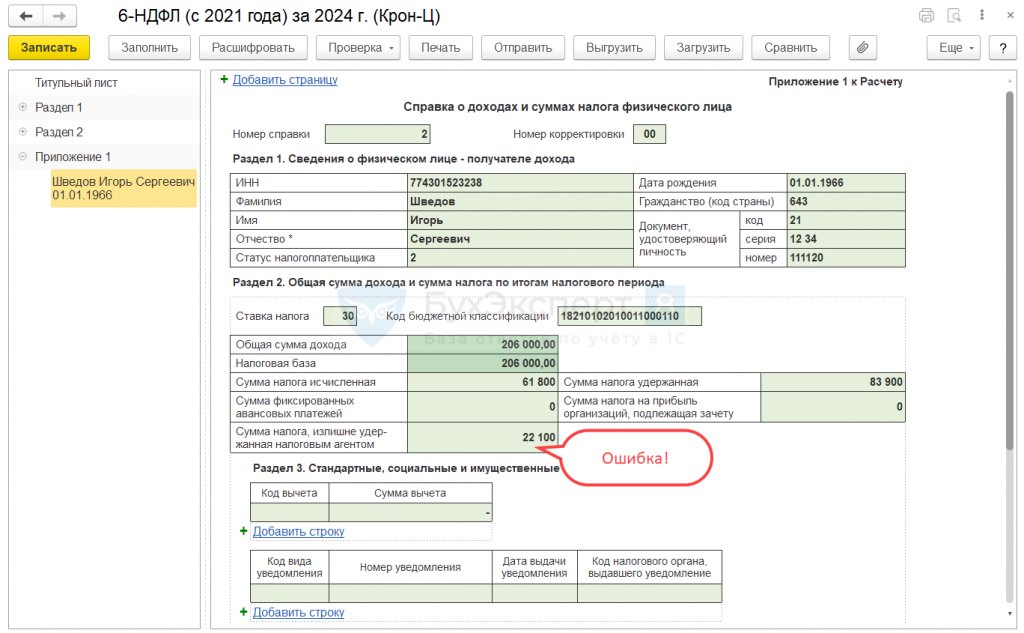Open the Проверка dropdown menu
1024x633 pixels.
tap(361, 47)
